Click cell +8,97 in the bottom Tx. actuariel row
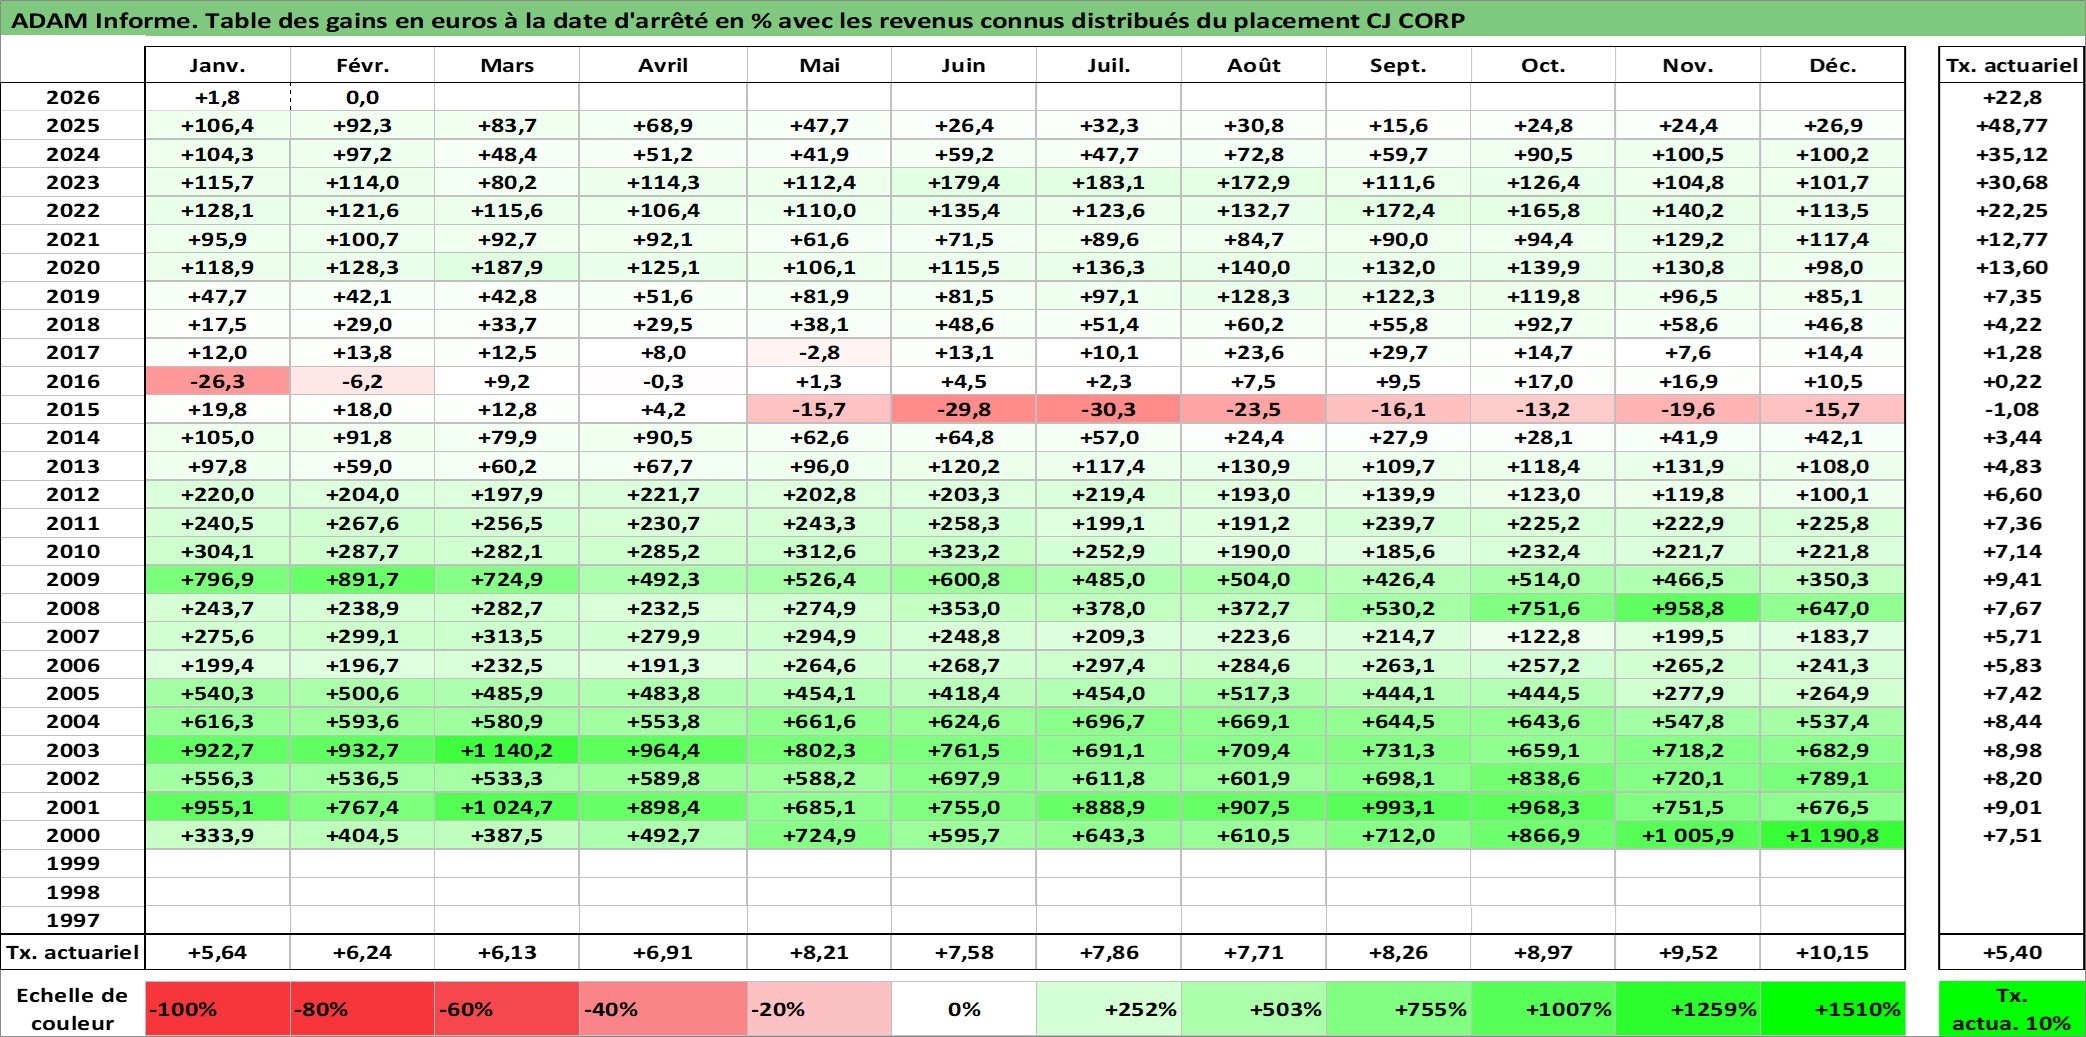The width and height of the screenshot is (2086, 1037). click(1543, 952)
